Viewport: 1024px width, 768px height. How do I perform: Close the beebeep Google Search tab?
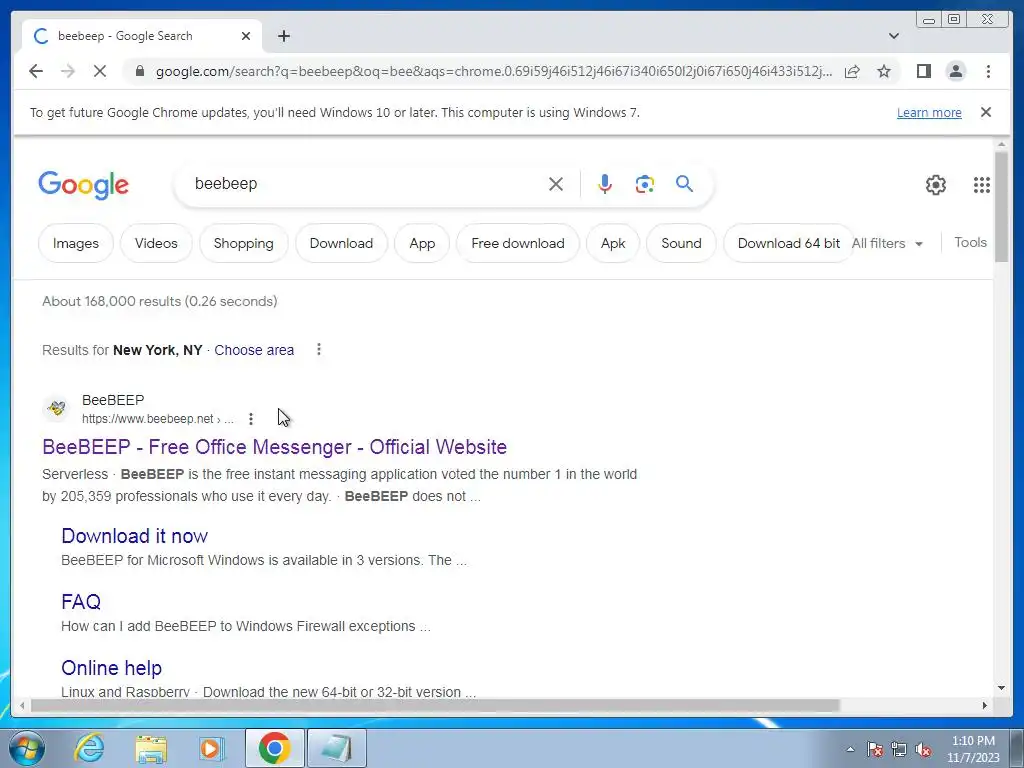pyautogui.click(x=246, y=36)
